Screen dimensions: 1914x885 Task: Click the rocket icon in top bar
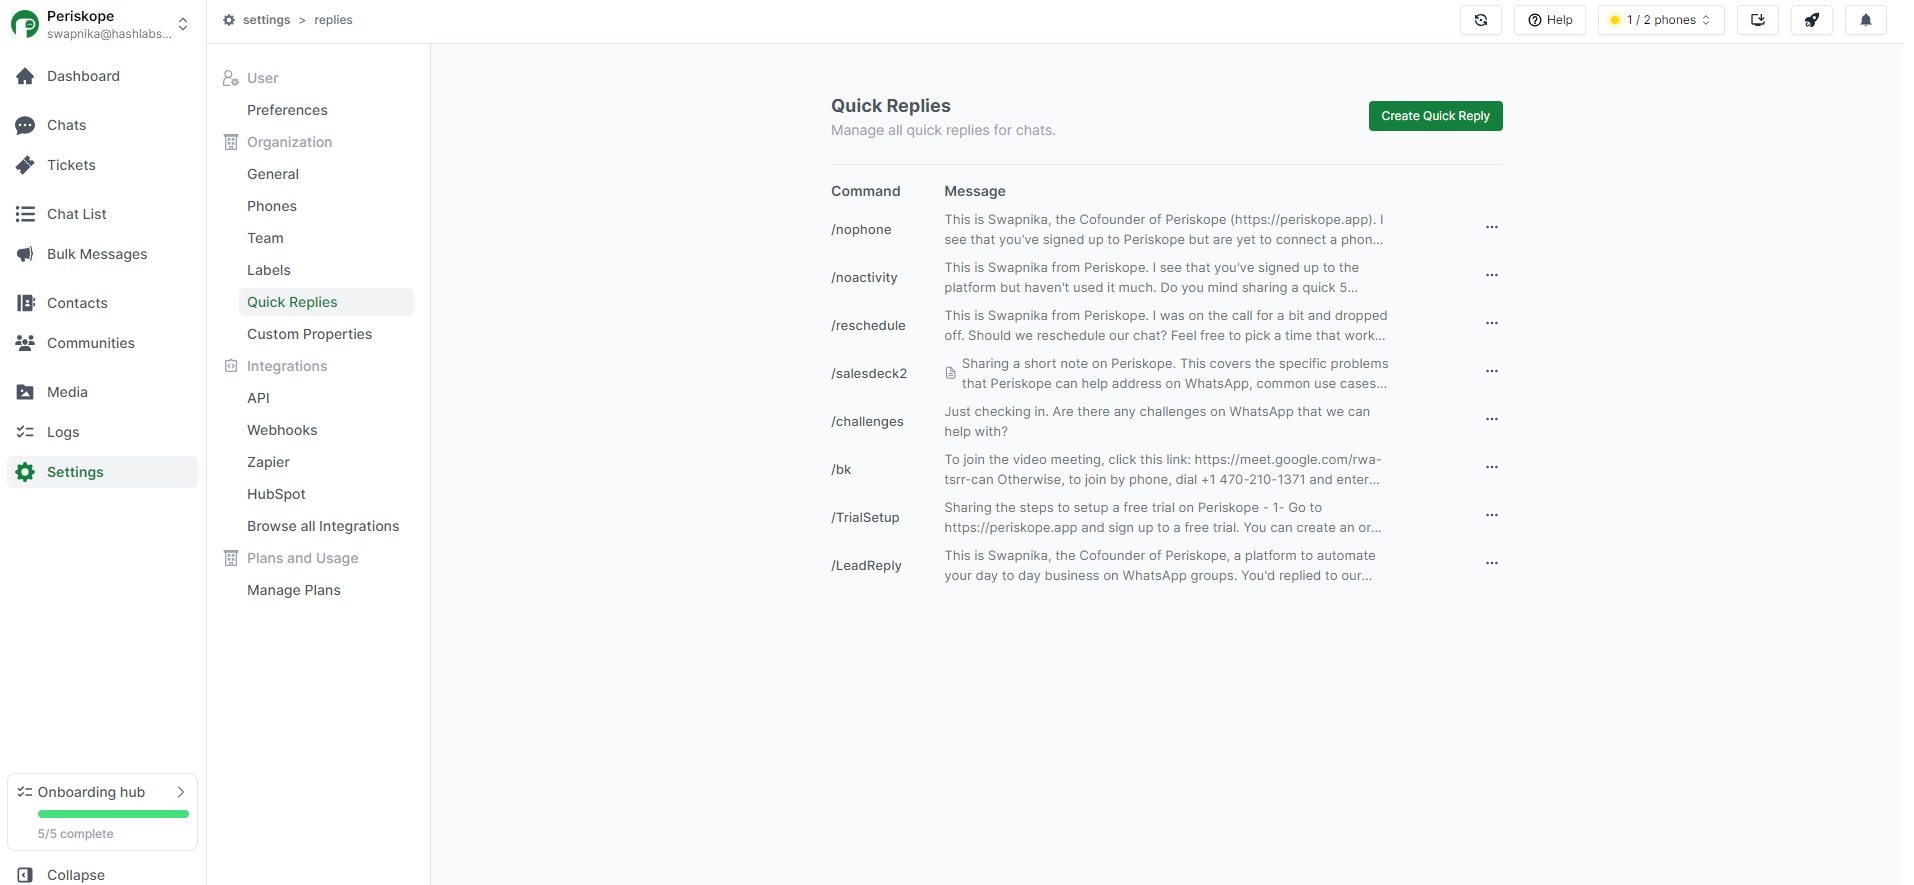(1812, 20)
